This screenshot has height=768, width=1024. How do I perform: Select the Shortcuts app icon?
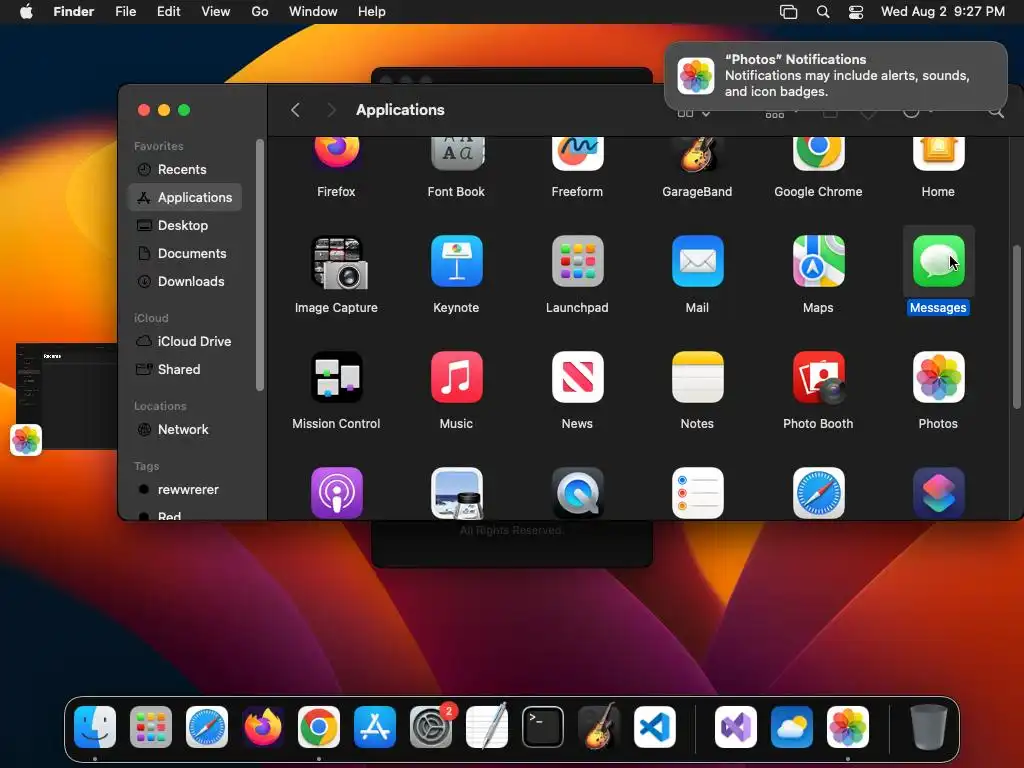pyautogui.click(x=938, y=493)
